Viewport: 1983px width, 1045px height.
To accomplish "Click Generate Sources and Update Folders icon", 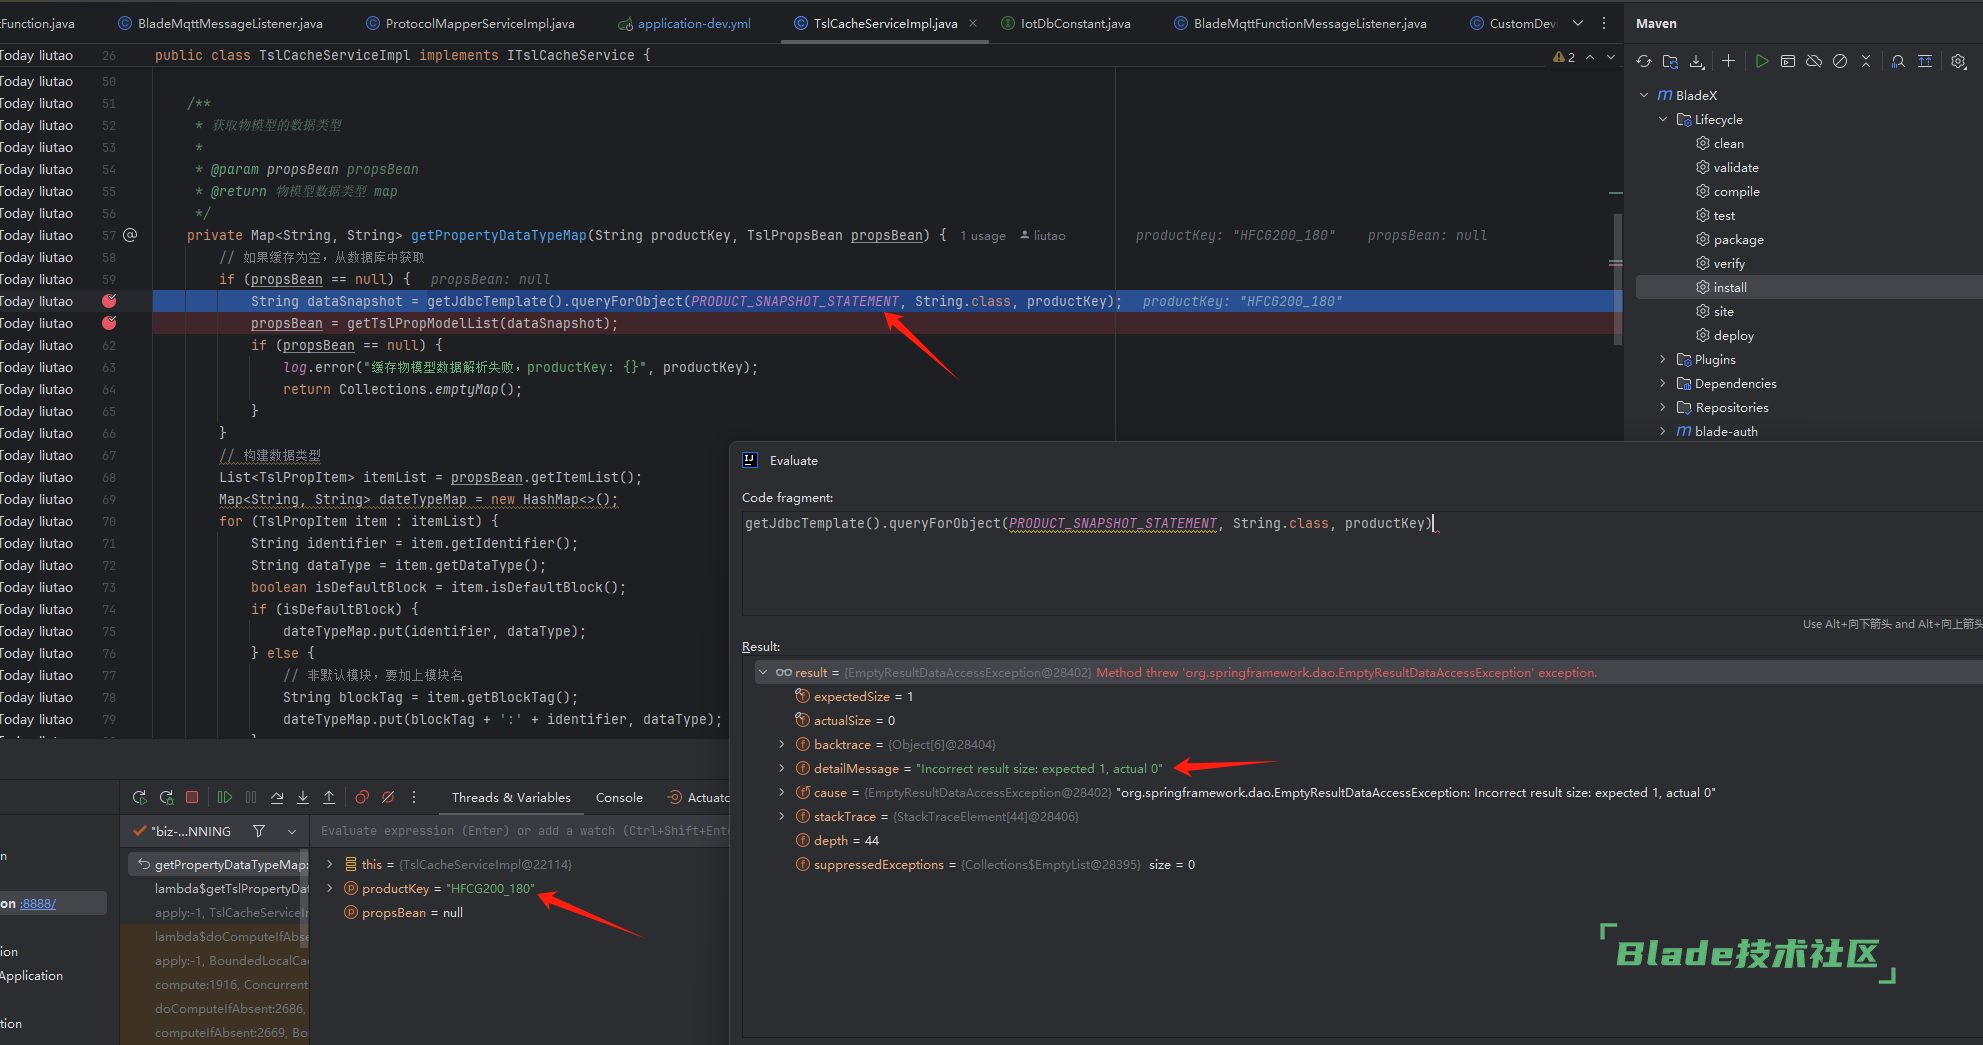I will [x=1670, y=61].
